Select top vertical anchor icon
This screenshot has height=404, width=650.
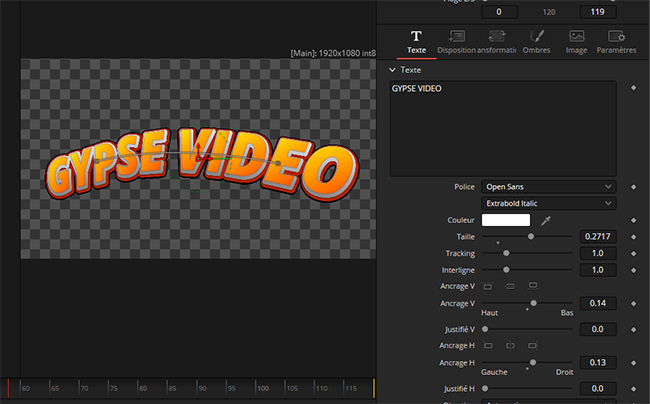(x=488, y=286)
